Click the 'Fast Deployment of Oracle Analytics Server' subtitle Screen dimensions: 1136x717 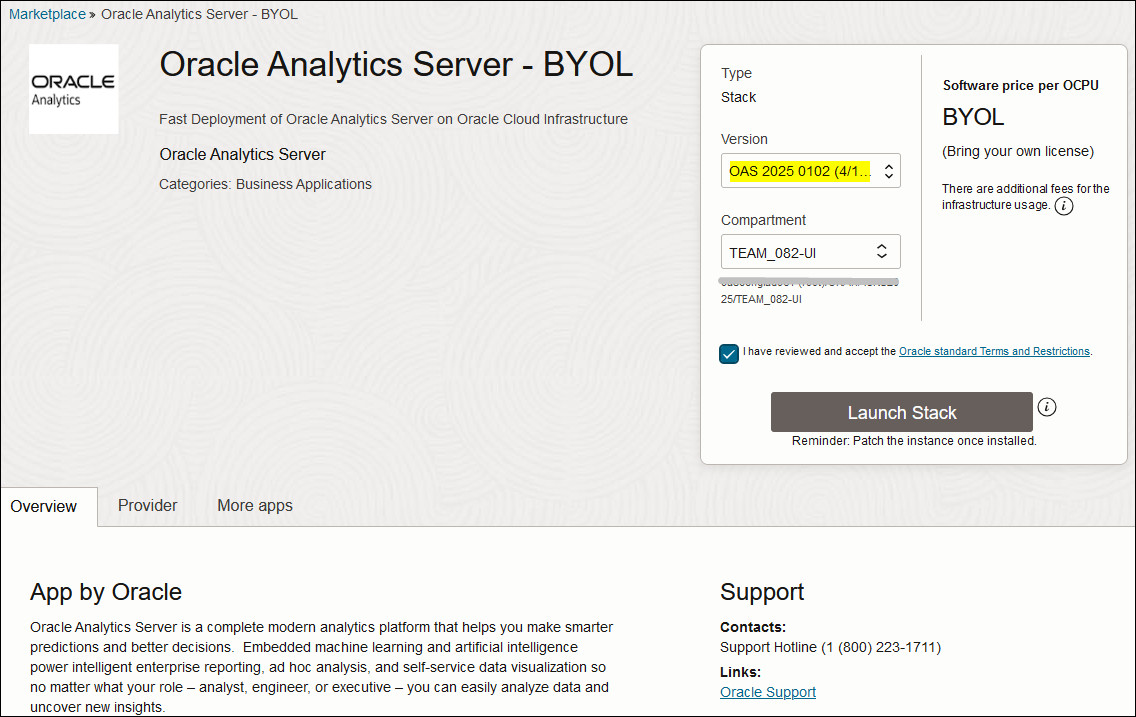(x=393, y=119)
